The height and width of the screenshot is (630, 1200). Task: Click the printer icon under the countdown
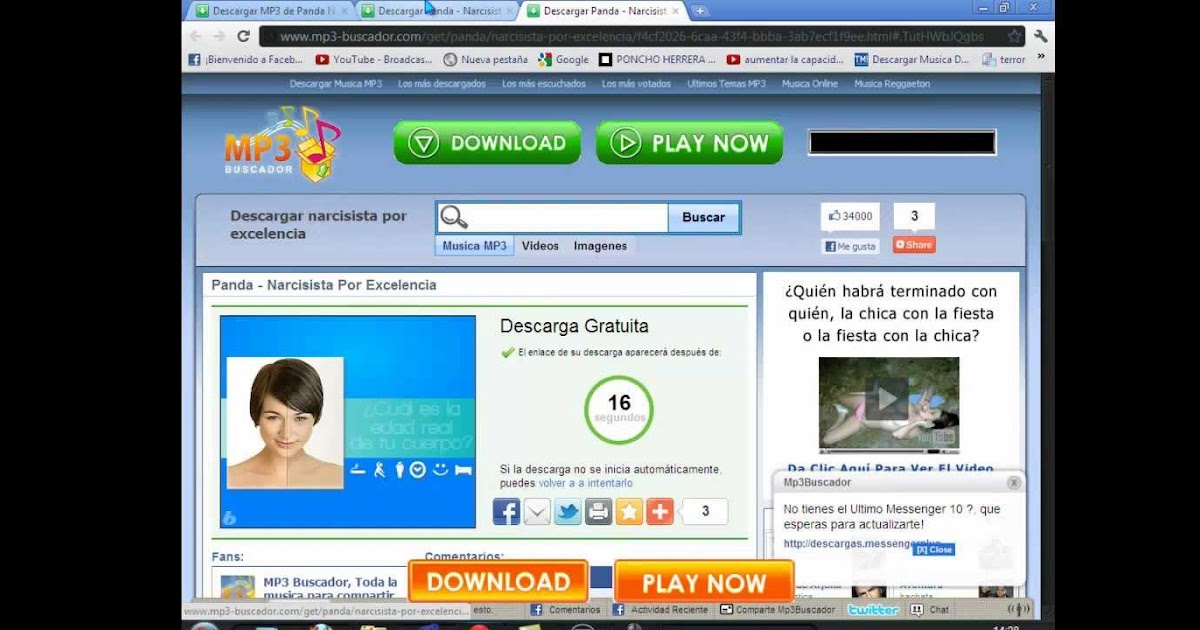pos(598,512)
